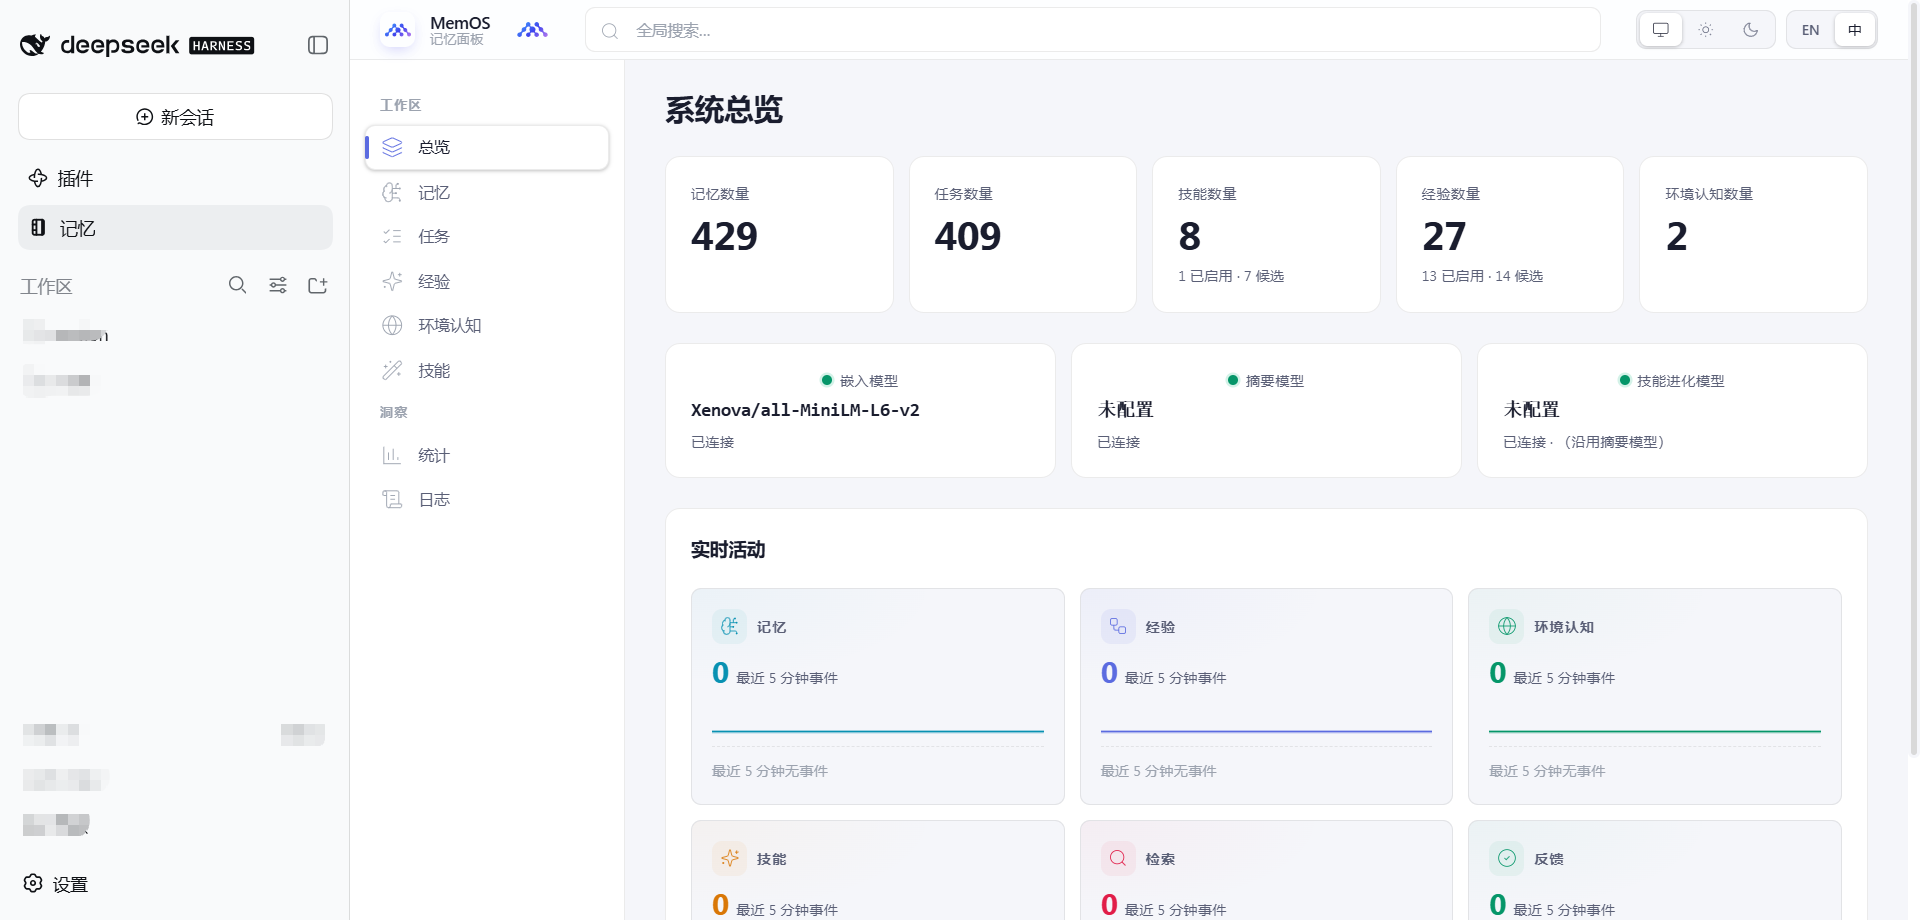Open the 任务 tasks page
This screenshot has height=920, width=1920.
point(487,236)
